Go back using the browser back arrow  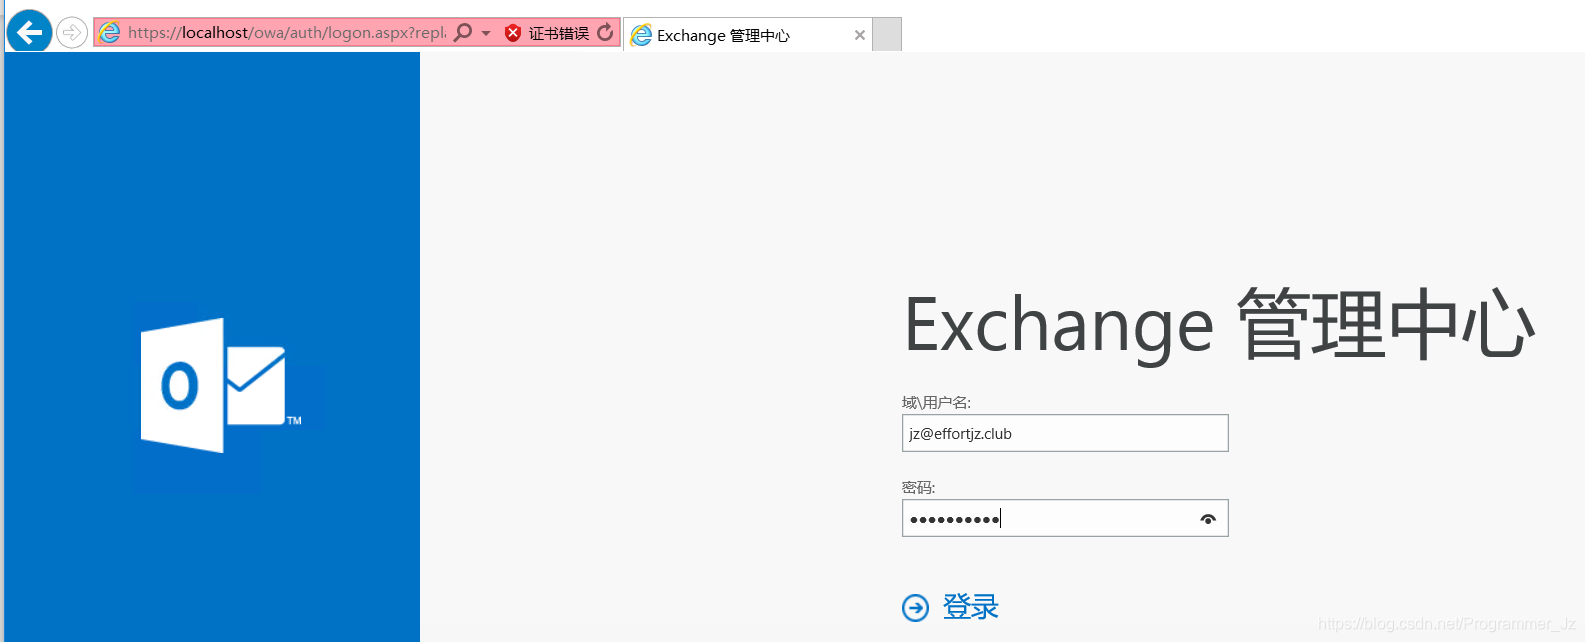tap(30, 32)
